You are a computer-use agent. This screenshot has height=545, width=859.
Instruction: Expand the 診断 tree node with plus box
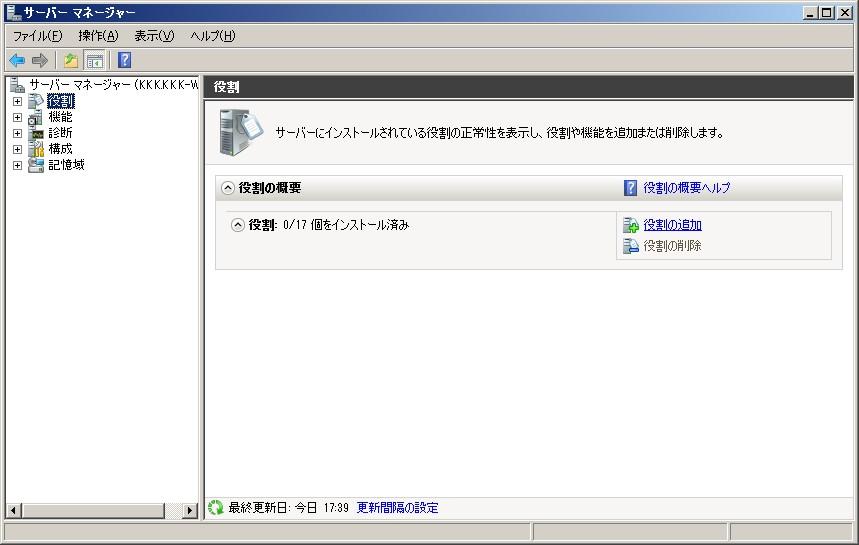pos(17,133)
